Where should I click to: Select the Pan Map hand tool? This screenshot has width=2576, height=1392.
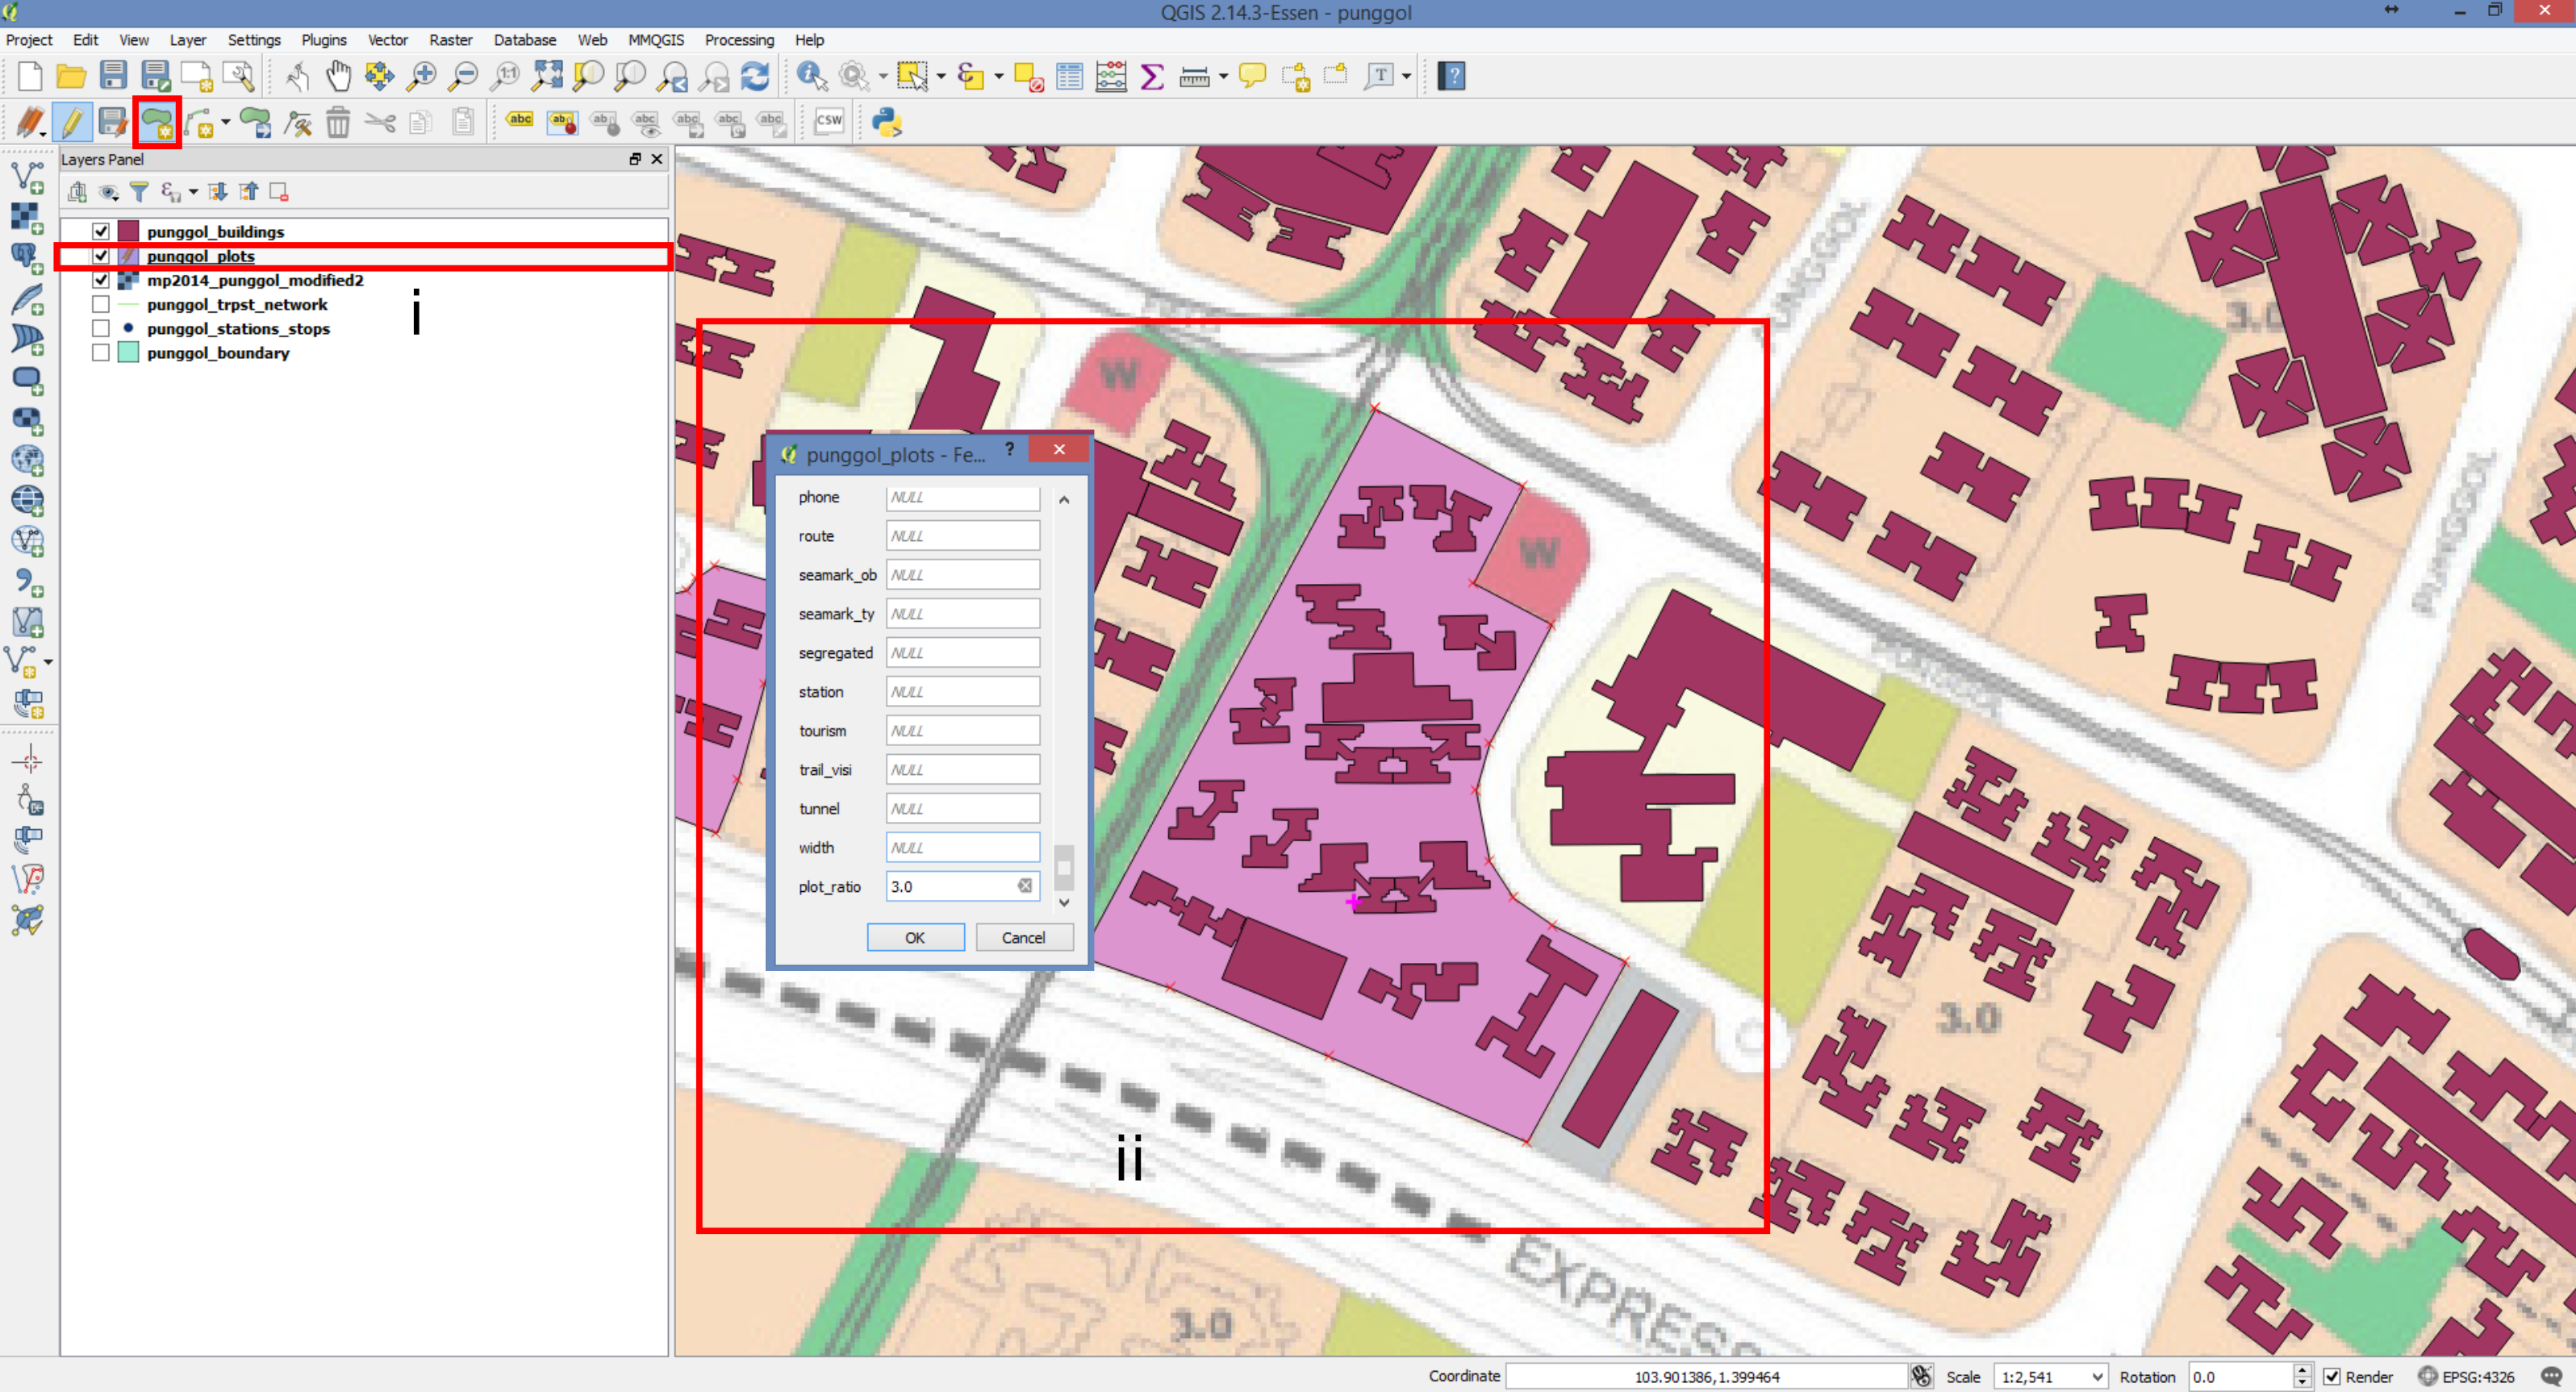tap(338, 76)
